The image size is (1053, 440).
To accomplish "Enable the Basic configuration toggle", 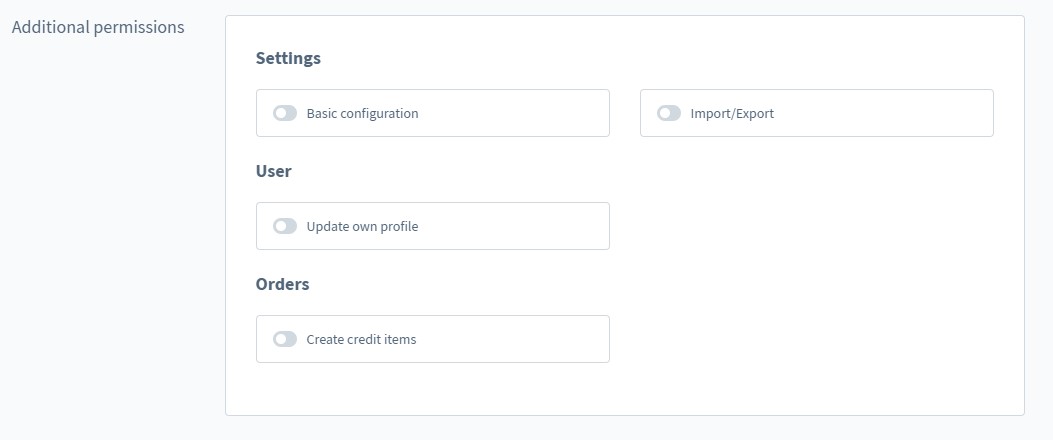I will [285, 113].
